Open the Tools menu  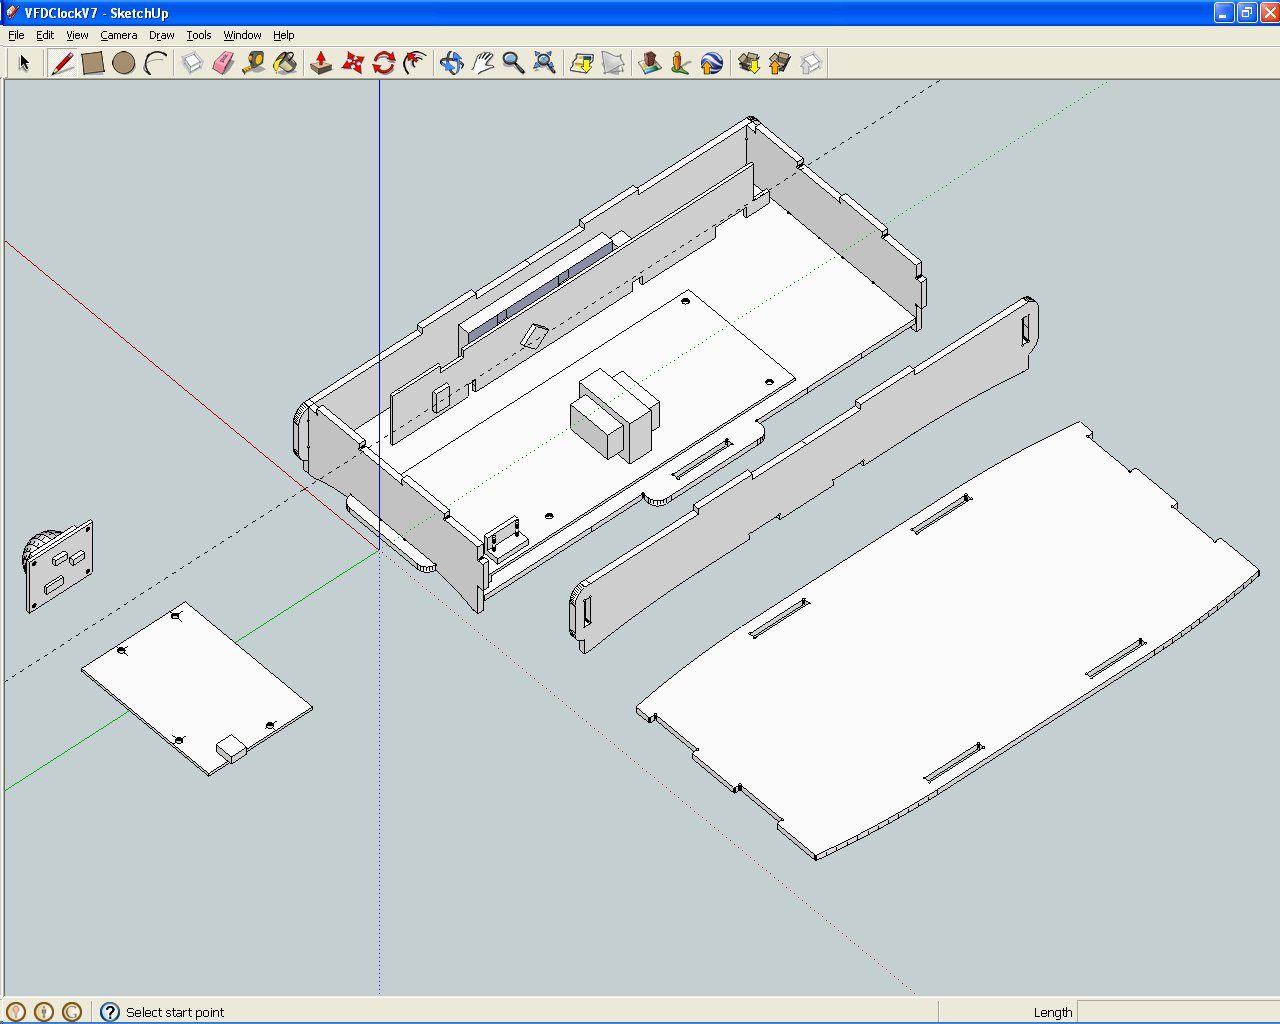coord(199,35)
